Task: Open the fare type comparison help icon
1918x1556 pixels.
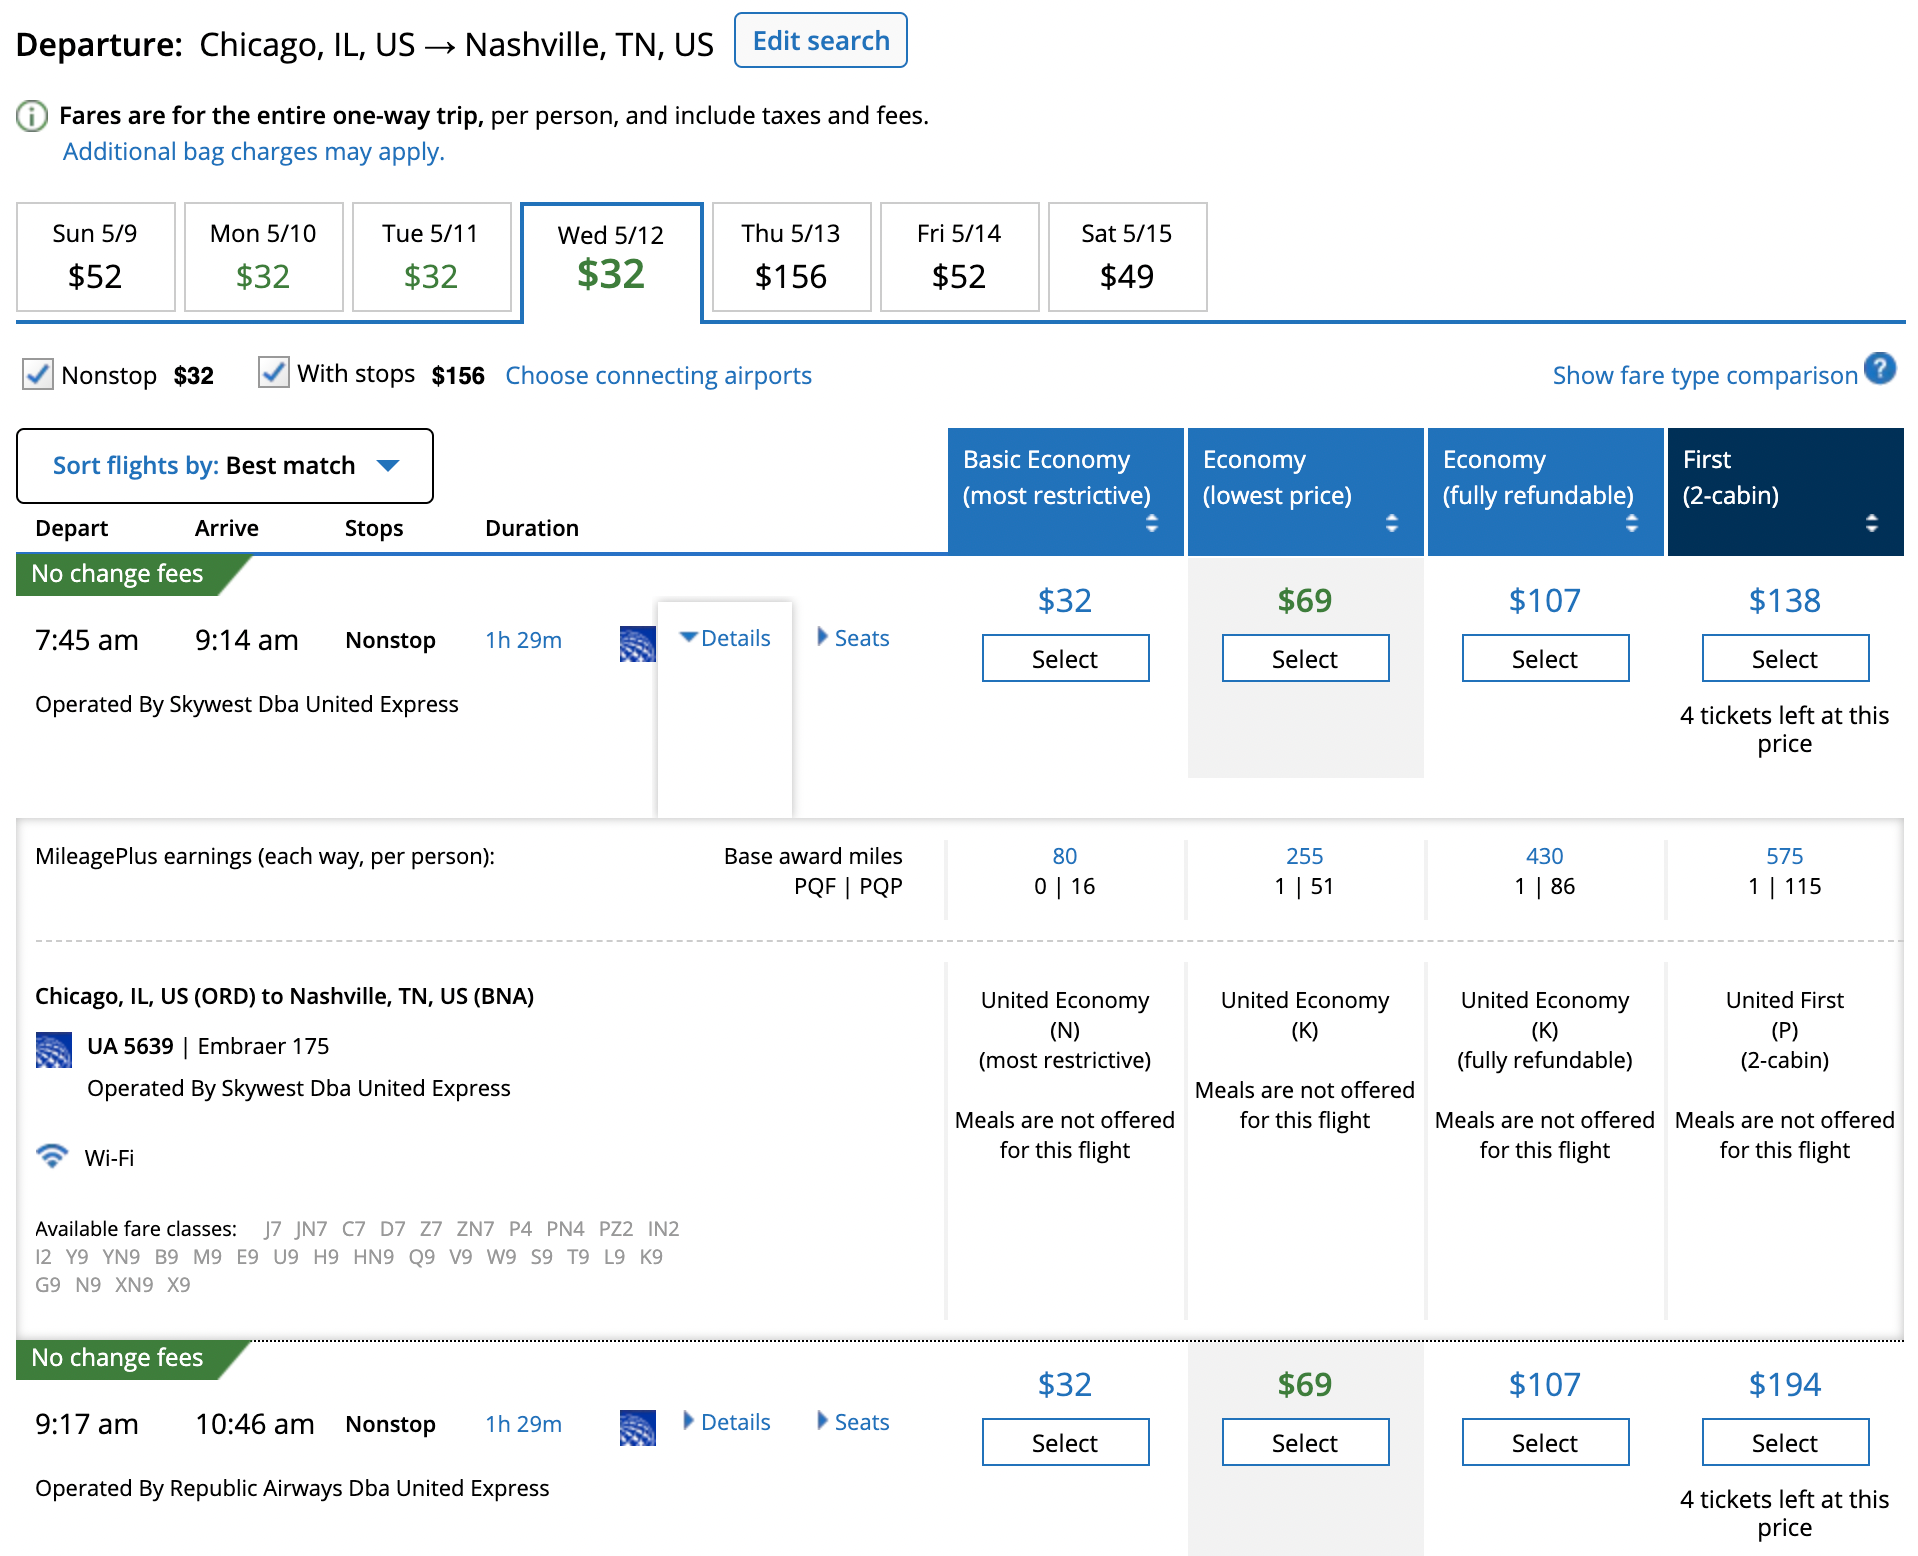Action: [x=1880, y=369]
